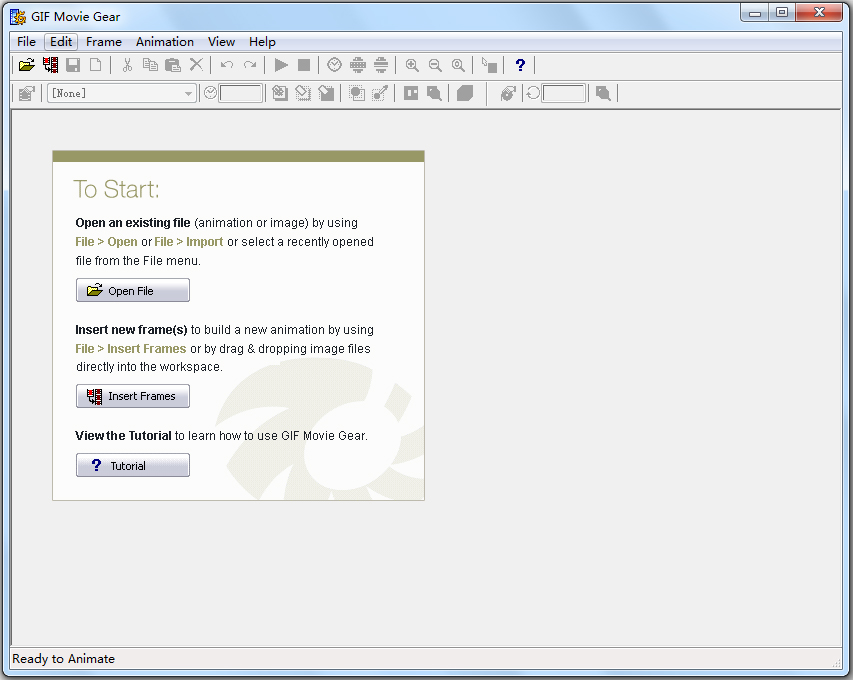The height and width of the screenshot is (680, 853).
Task: Open the File menu
Action: (26, 42)
